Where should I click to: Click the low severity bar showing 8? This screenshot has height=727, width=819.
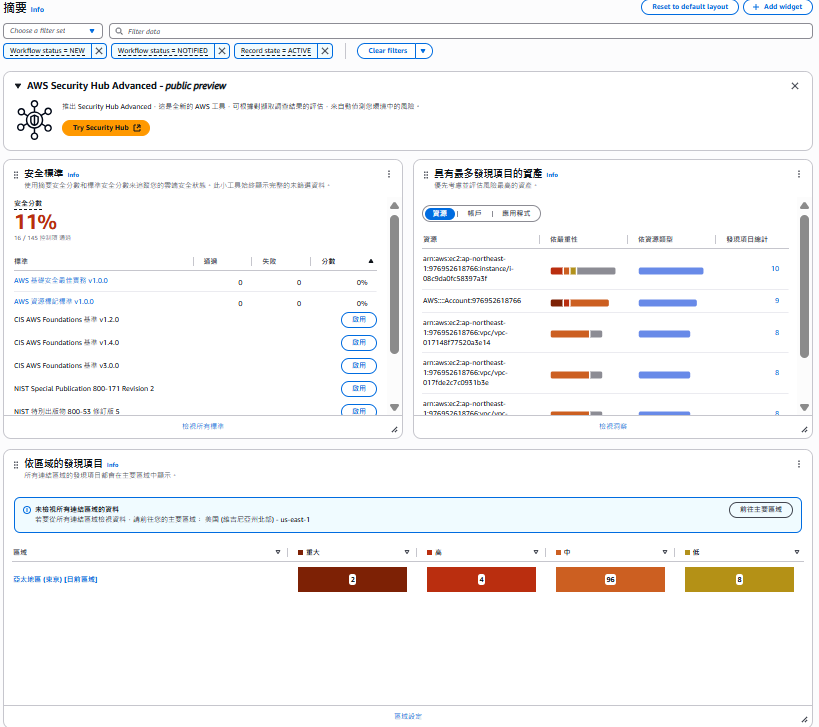point(740,580)
